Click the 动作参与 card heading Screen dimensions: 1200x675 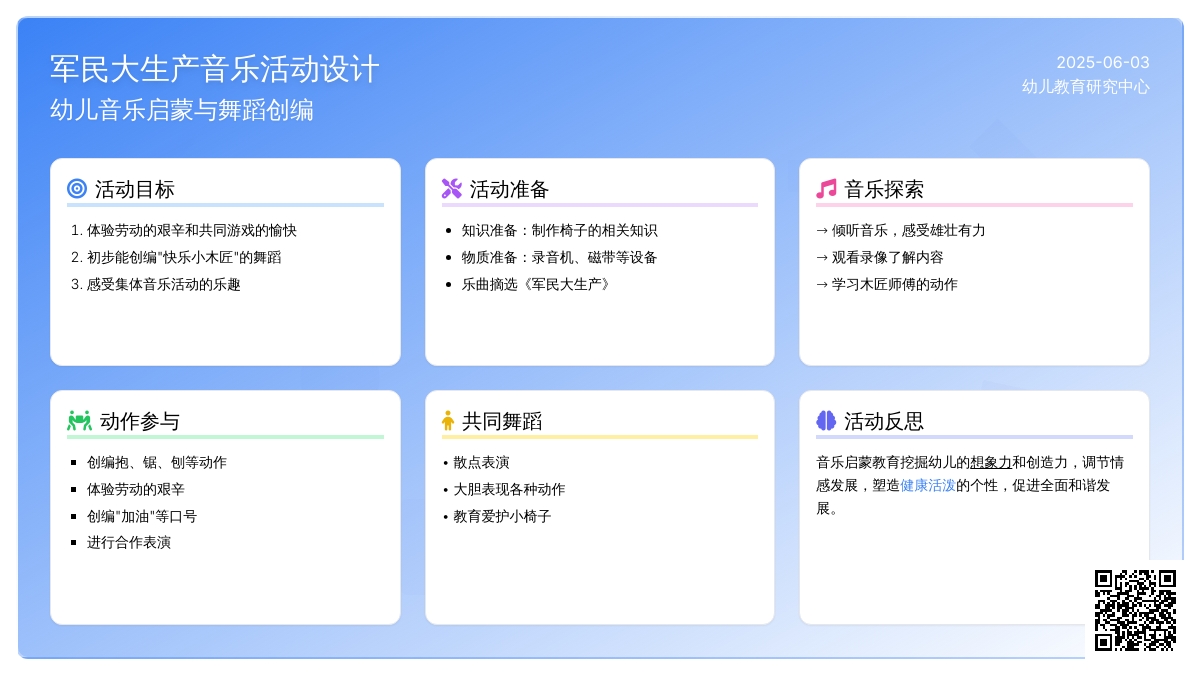coord(140,421)
